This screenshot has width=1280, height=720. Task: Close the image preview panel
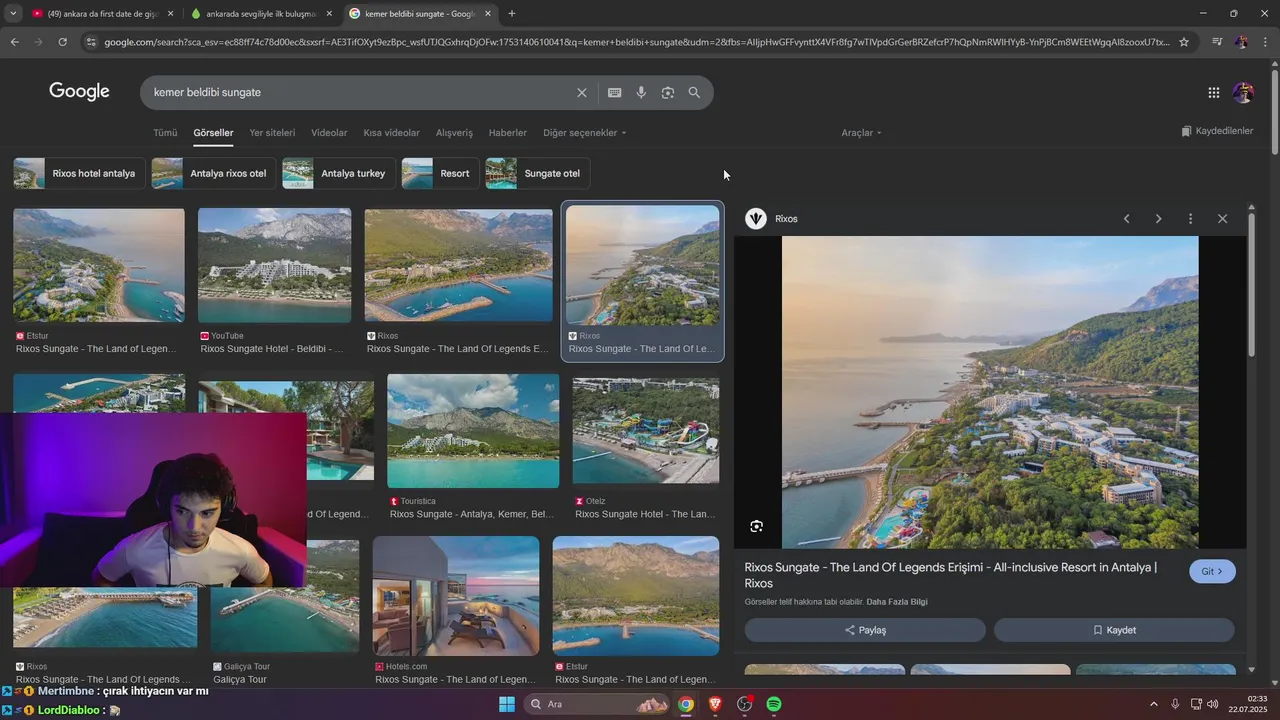(1222, 219)
